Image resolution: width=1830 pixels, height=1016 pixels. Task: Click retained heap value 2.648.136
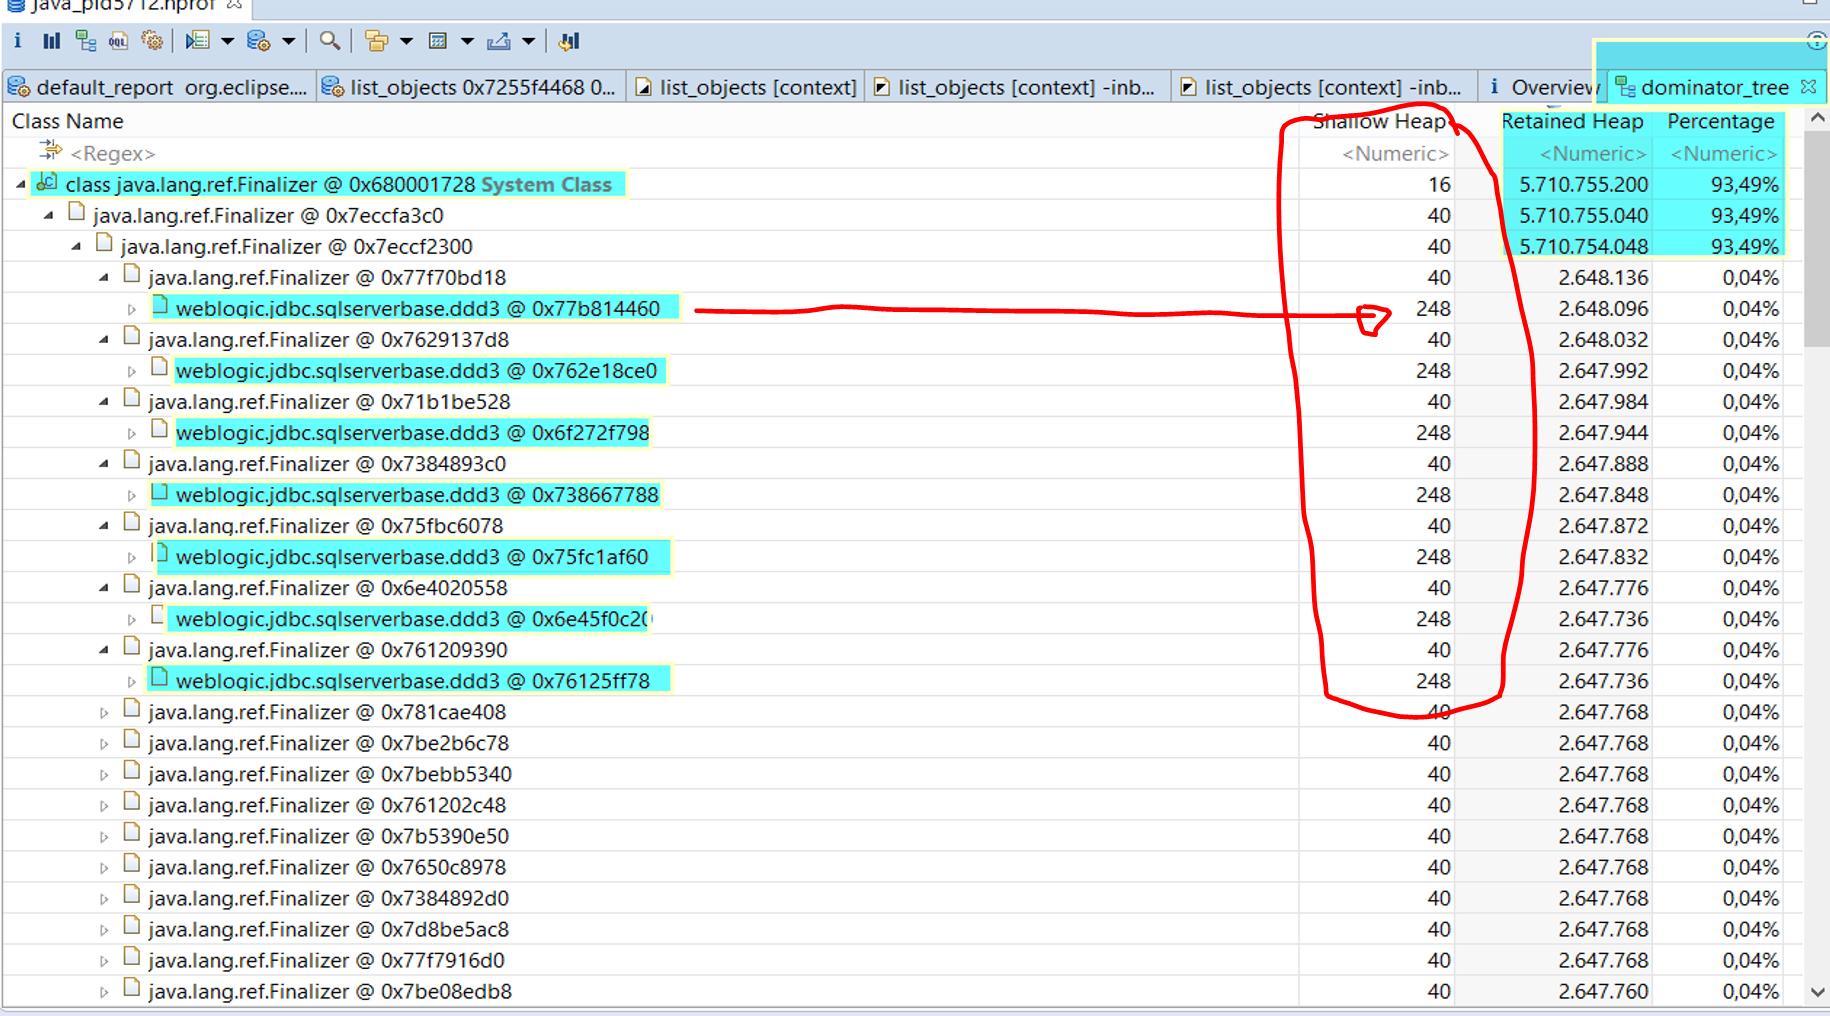click(x=1603, y=277)
